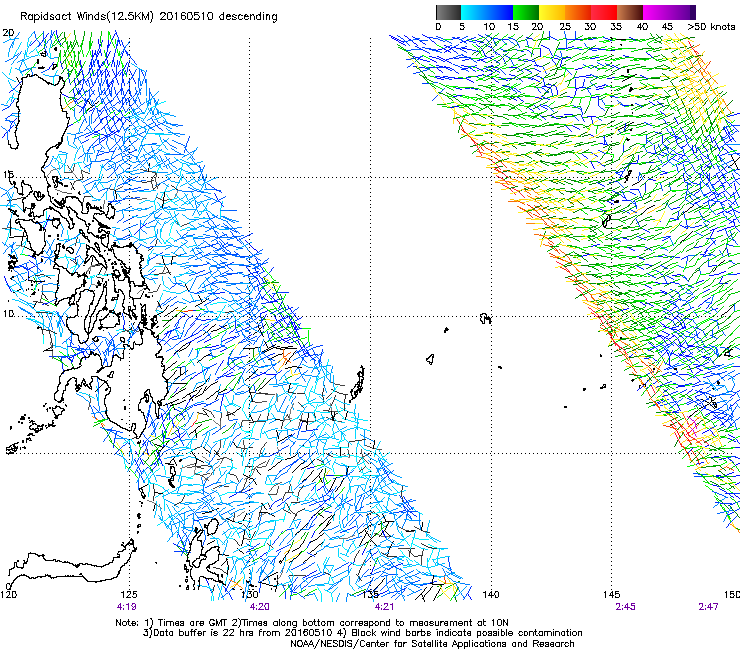Click the '40' tick label on color scale
The image size is (740, 650).
[x=642, y=26]
